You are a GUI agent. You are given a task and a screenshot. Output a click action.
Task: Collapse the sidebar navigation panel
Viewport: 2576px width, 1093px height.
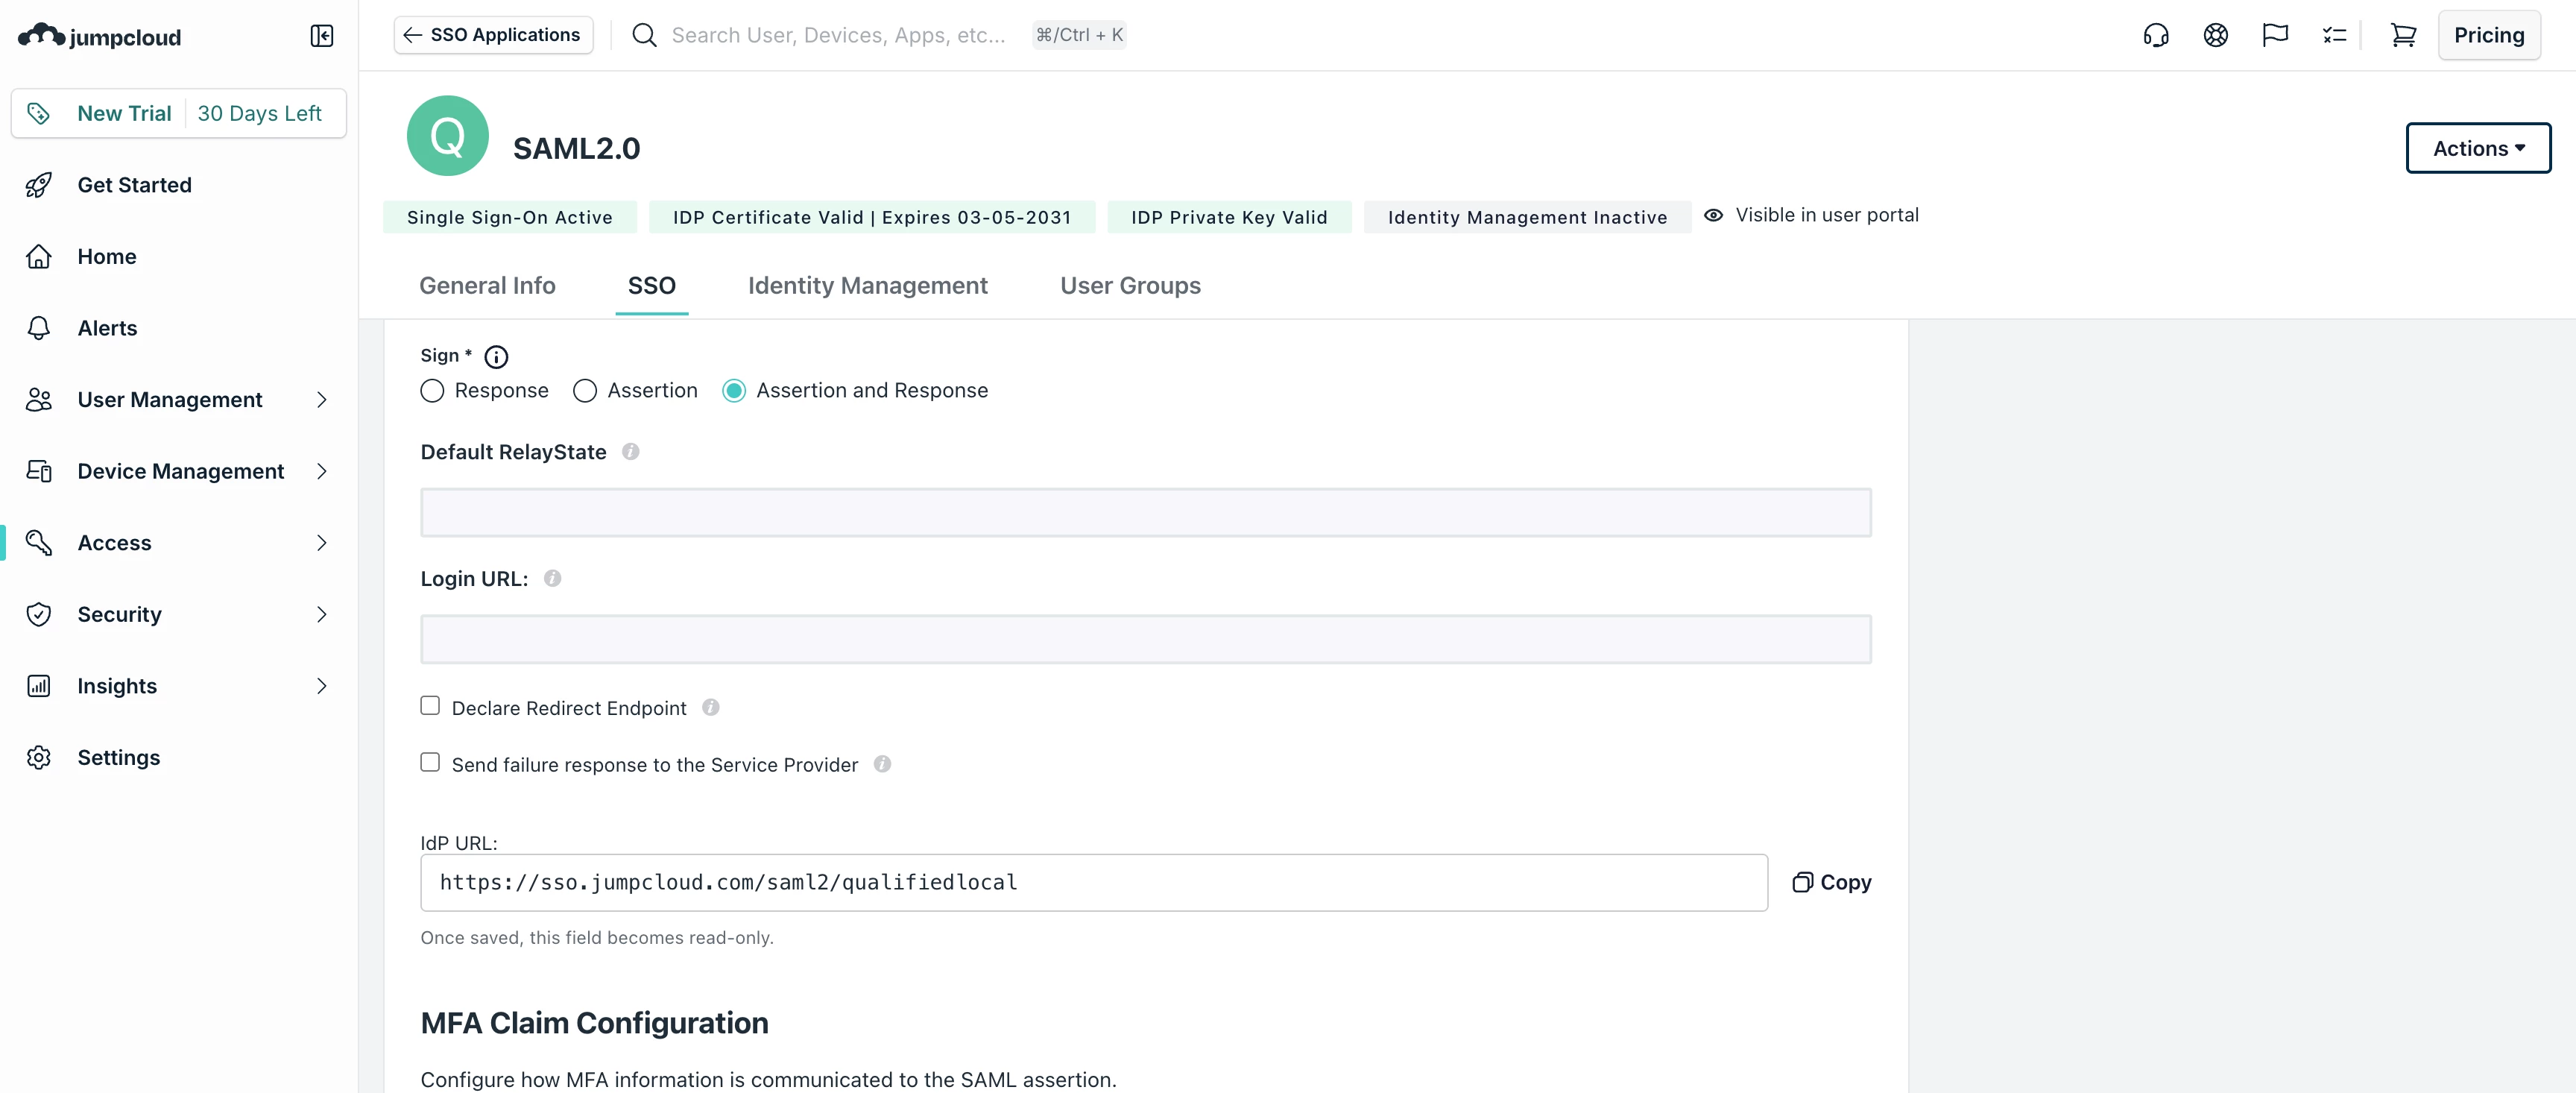click(x=322, y=36)
